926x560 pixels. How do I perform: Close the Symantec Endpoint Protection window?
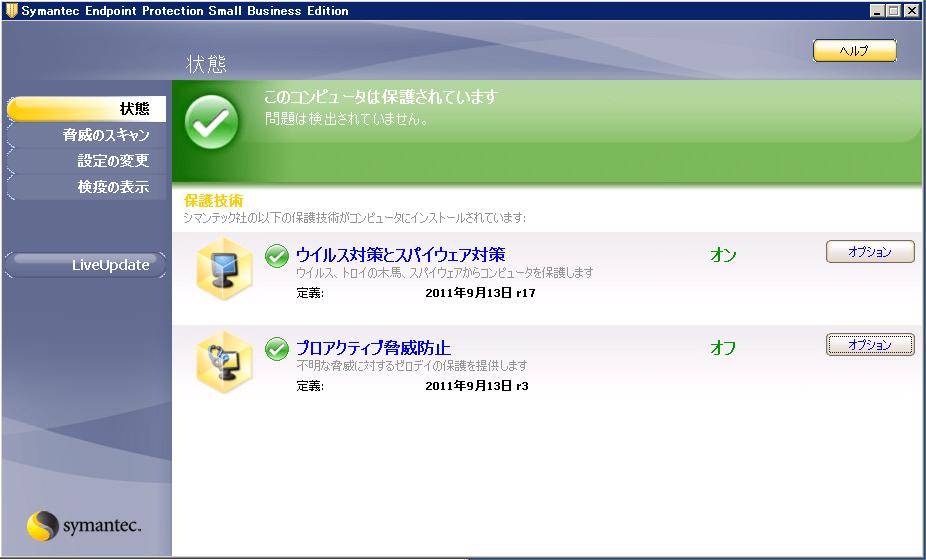pos(911,11)
